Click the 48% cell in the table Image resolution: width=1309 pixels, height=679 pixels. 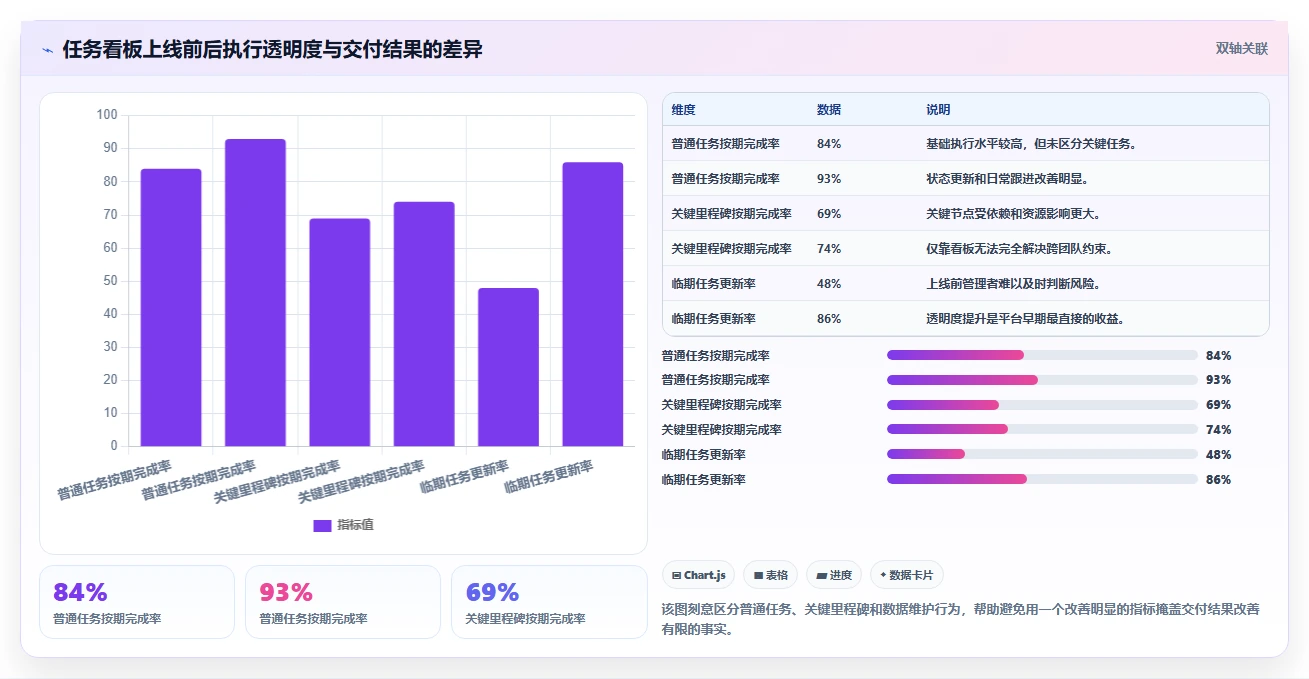click(x=829, y=284)
